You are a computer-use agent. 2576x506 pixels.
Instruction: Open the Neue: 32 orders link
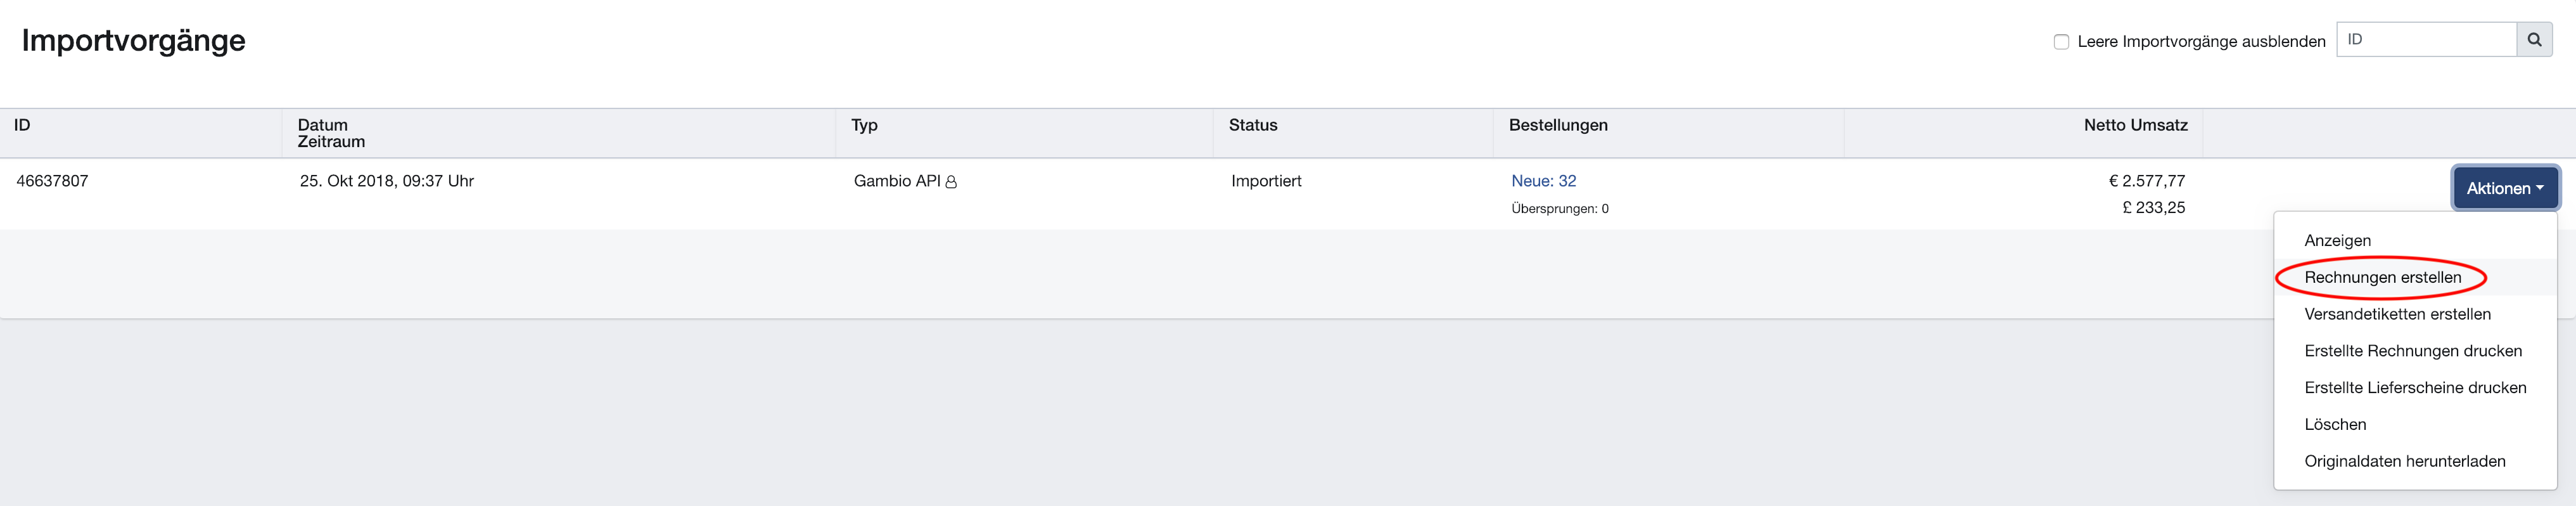point(1543,181)
